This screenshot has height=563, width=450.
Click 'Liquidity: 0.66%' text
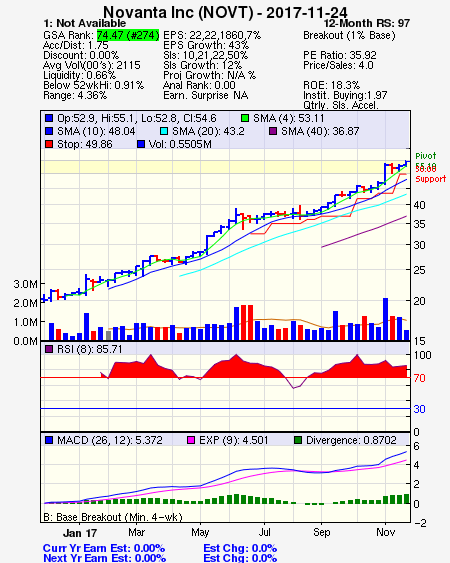pos(79,75)
